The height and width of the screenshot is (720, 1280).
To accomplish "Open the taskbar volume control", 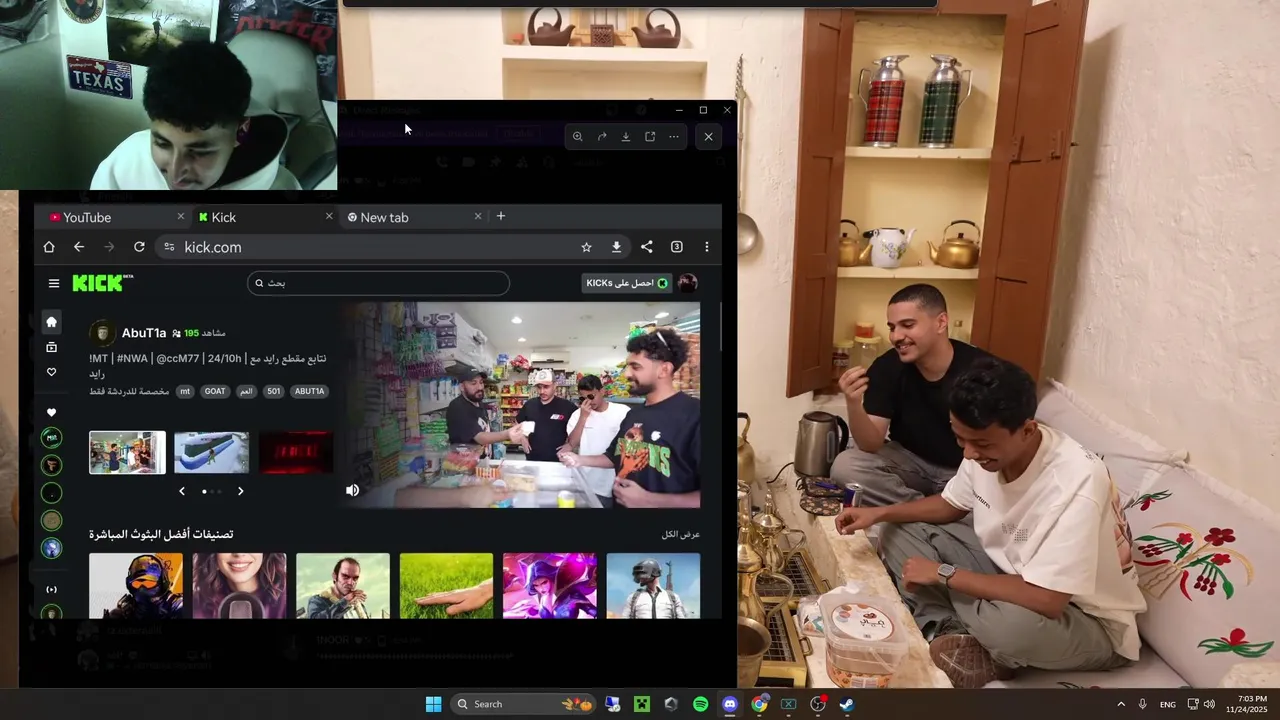I will coord(1209,704).
